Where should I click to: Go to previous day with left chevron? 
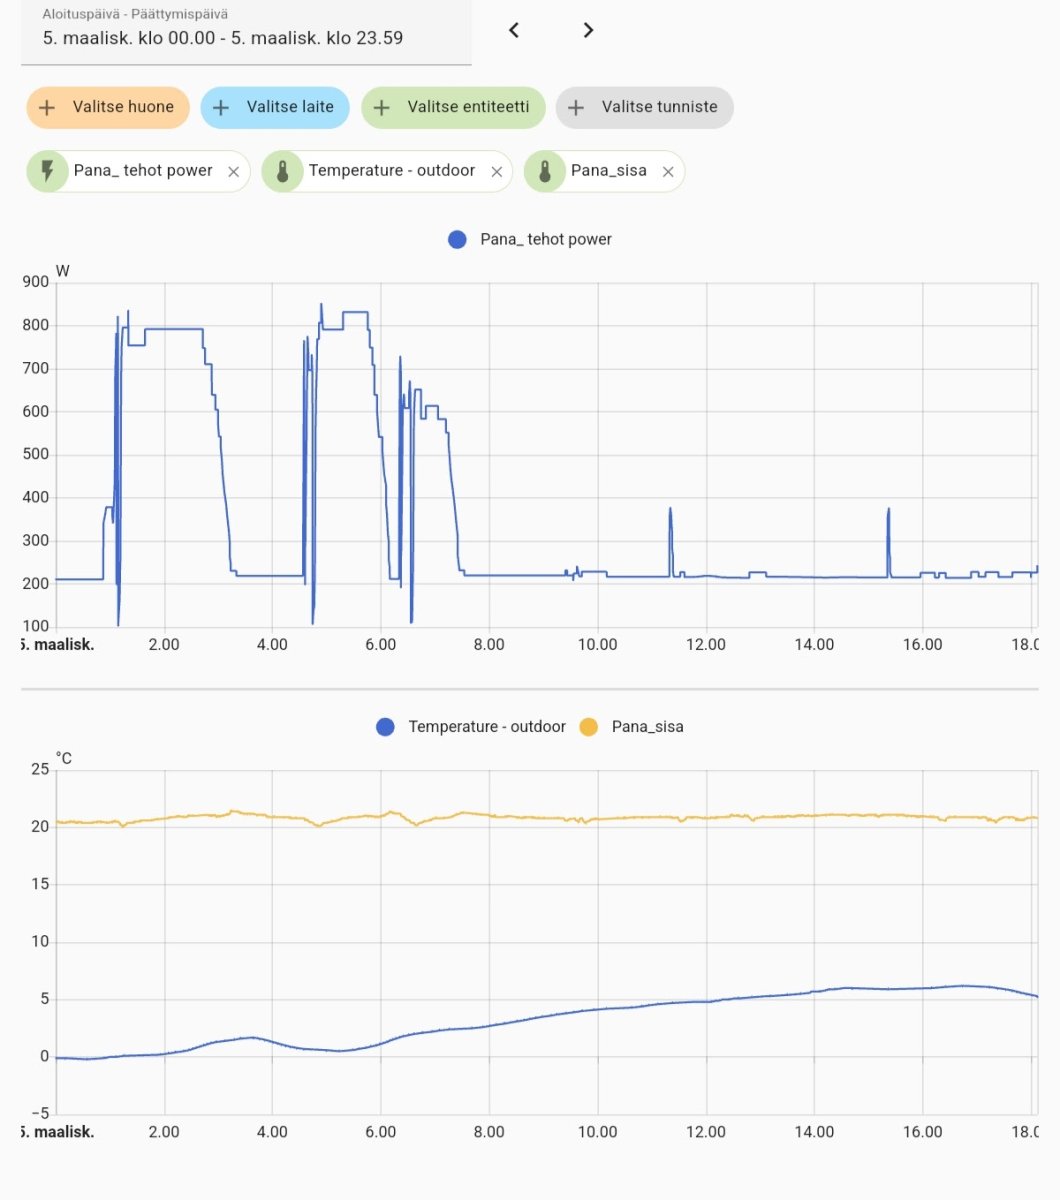[514, 30]
